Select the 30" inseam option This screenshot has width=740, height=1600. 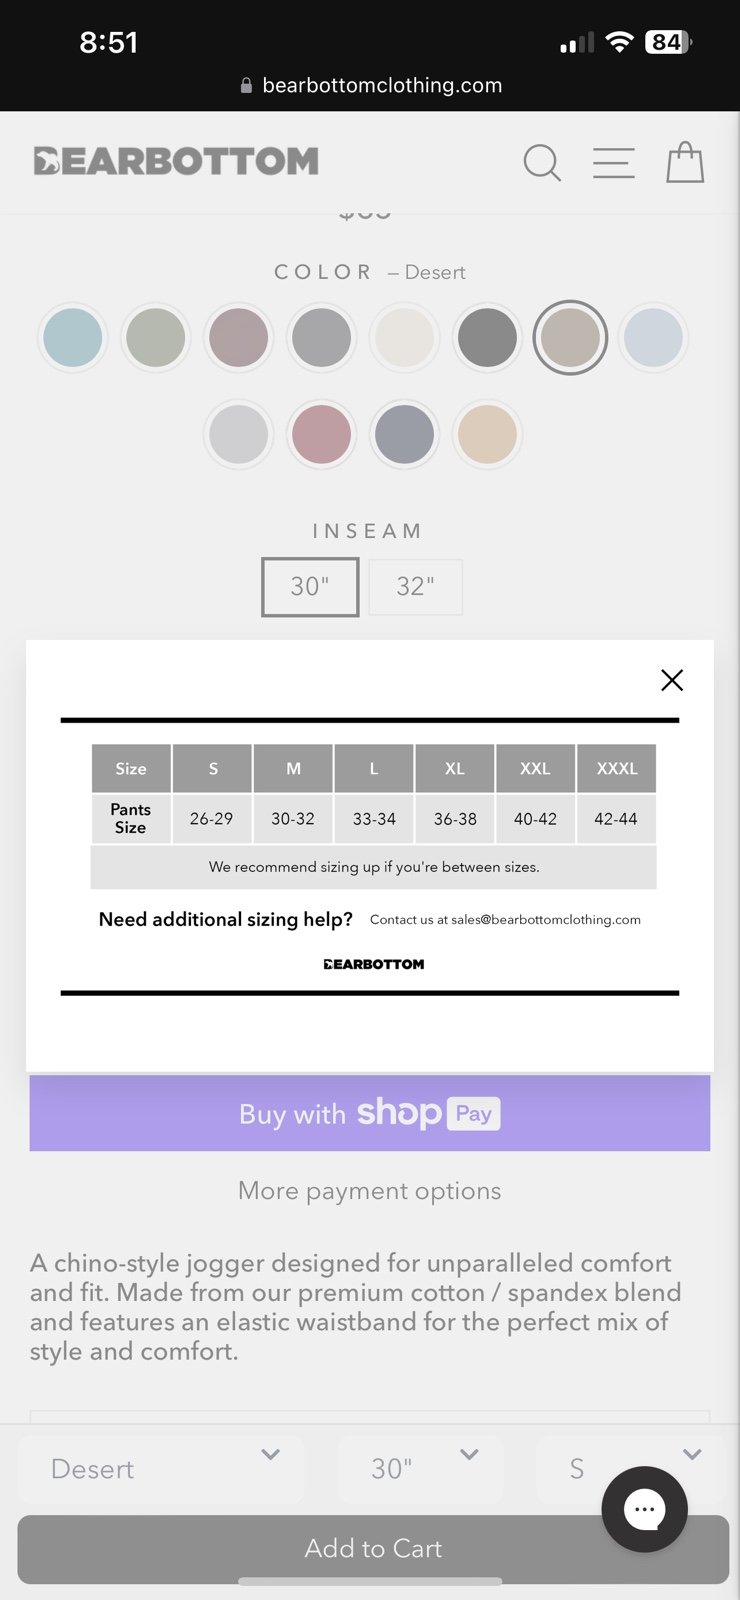click(310, 587)
